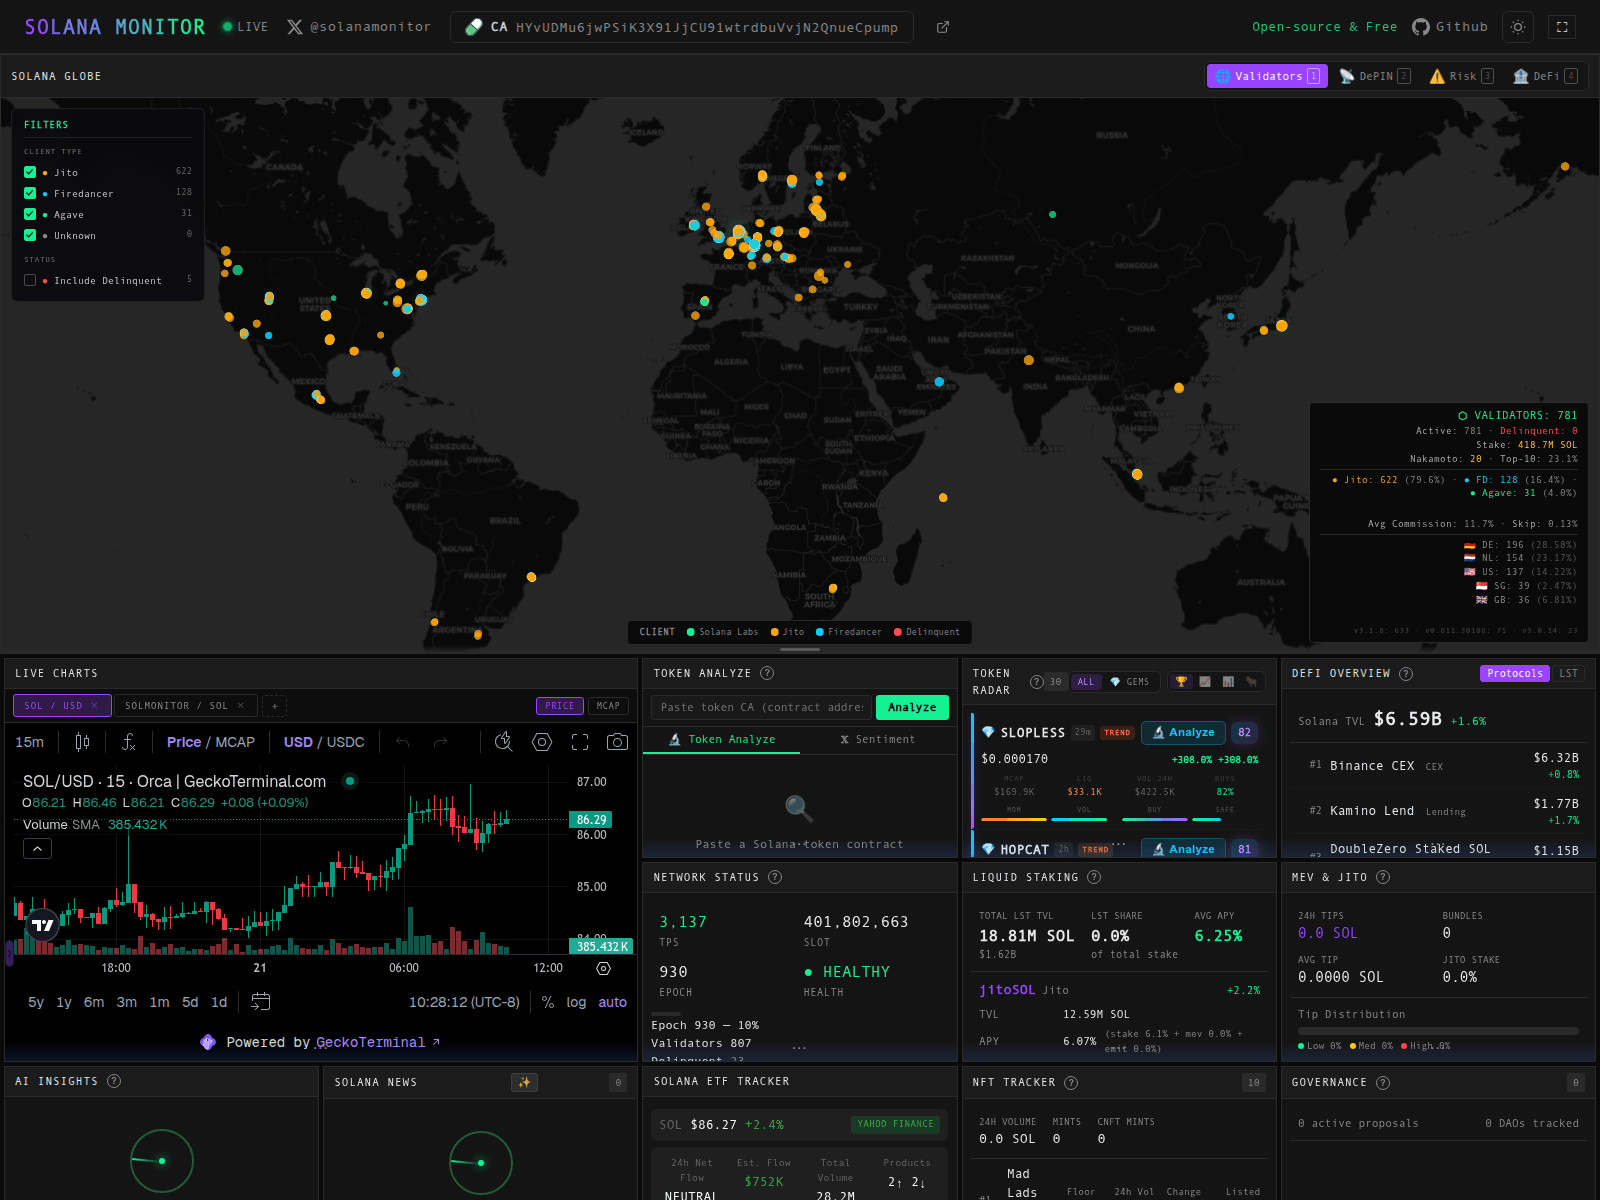This screenshot has width=1600, height=1200.
Task: Switch to the DePIN globe tab
Action: point(1375,76)
